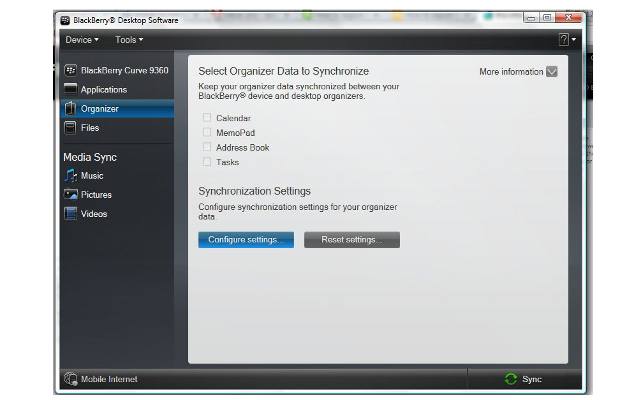Expand the help dropdown arrow
The width and height of the screenshot is (620, 400).
[x=573, y=40]
